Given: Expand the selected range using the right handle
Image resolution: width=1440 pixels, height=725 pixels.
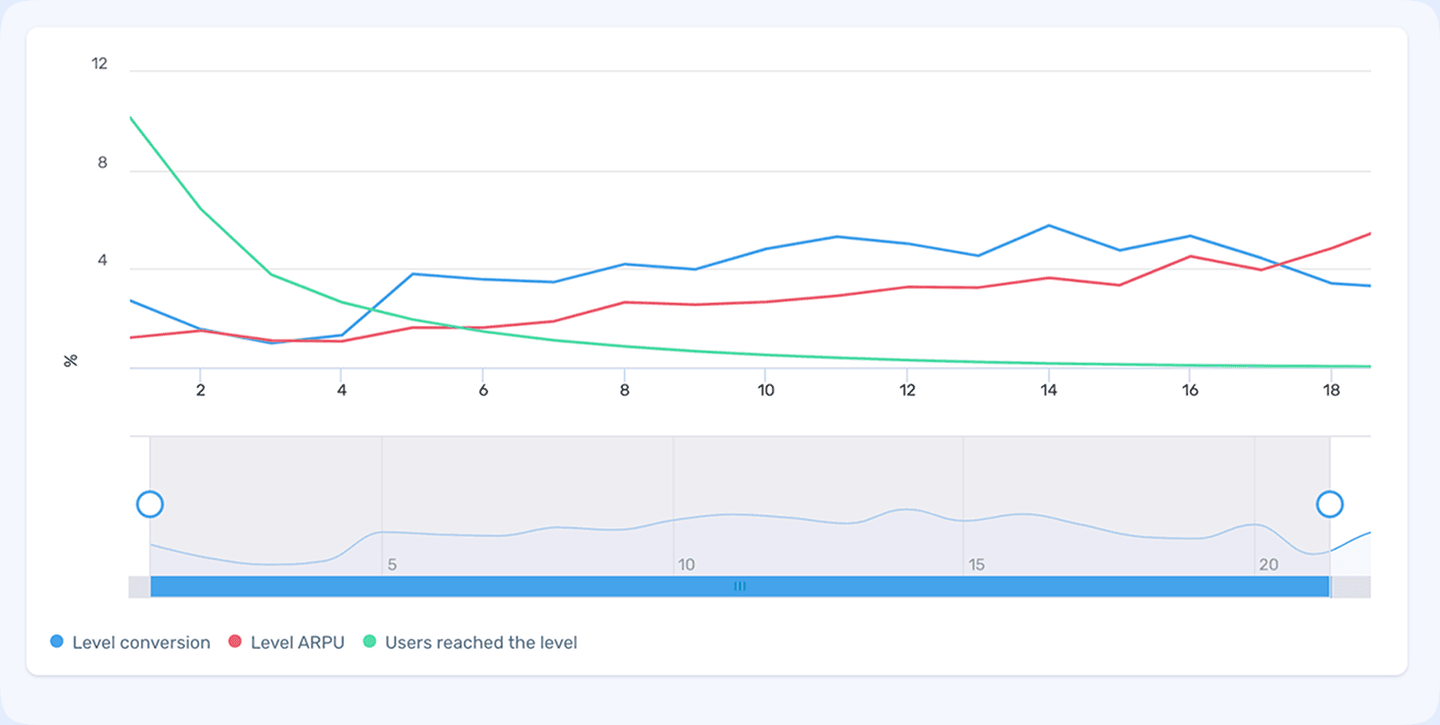Looking at the screenshot, I should [1330, 504].
